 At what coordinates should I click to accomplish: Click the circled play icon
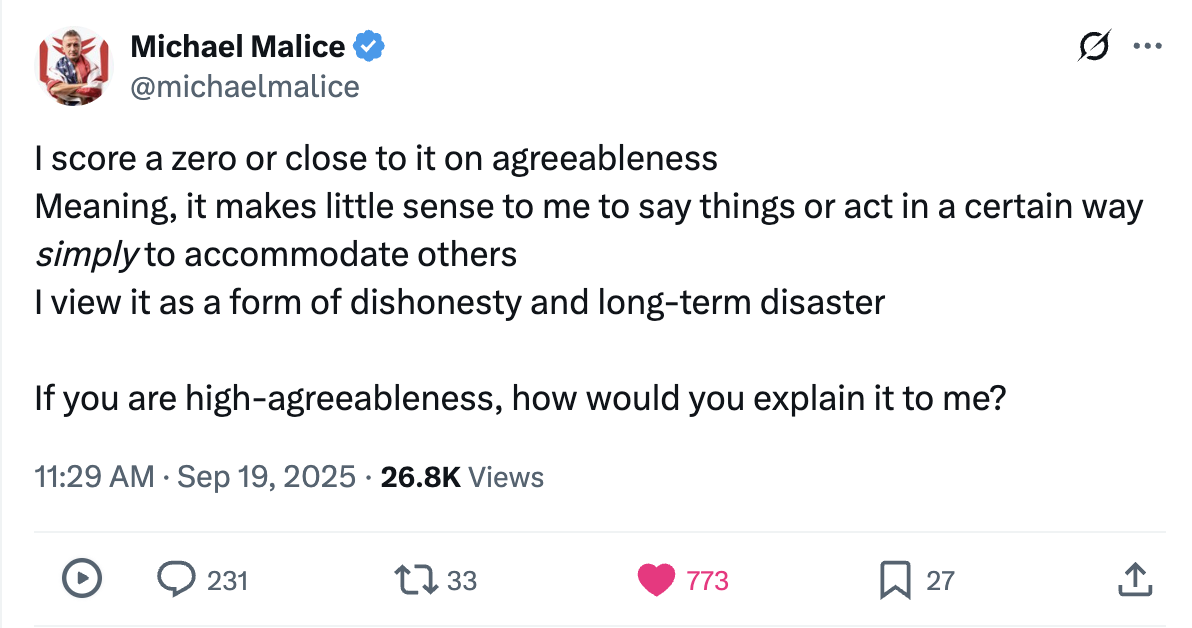click(82, 579)
